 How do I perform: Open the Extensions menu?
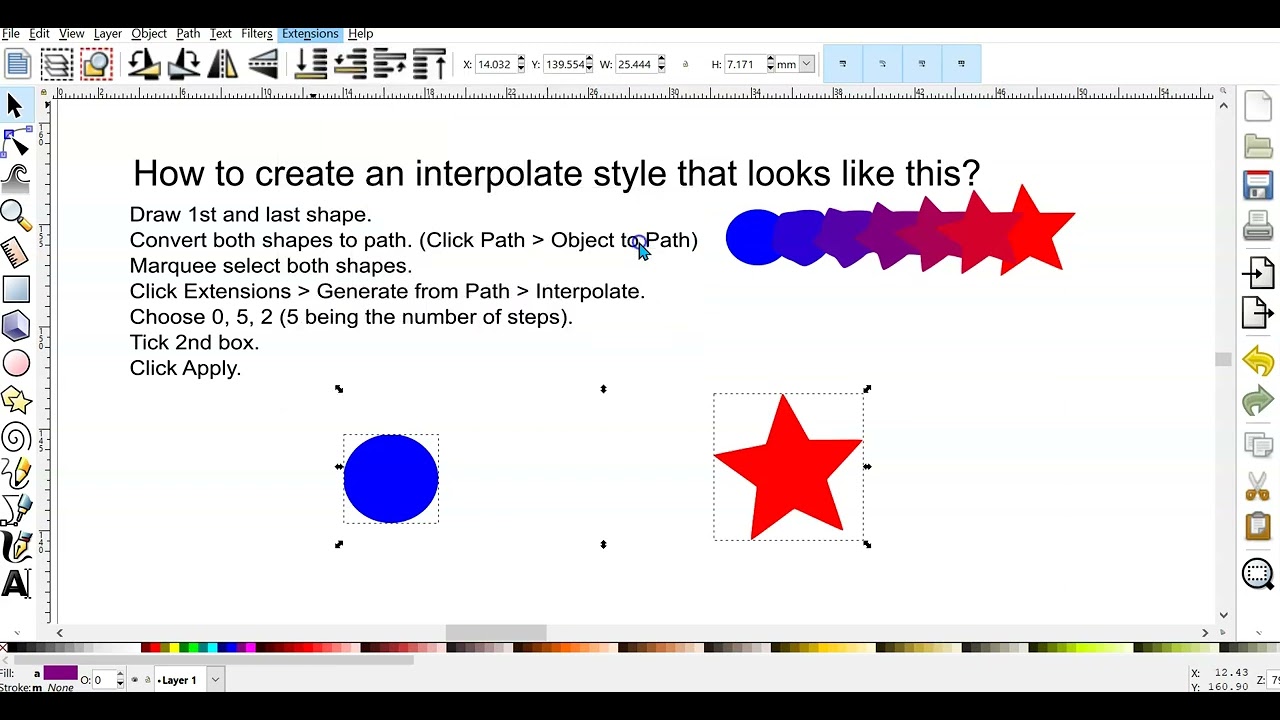(x=310, y=33)
